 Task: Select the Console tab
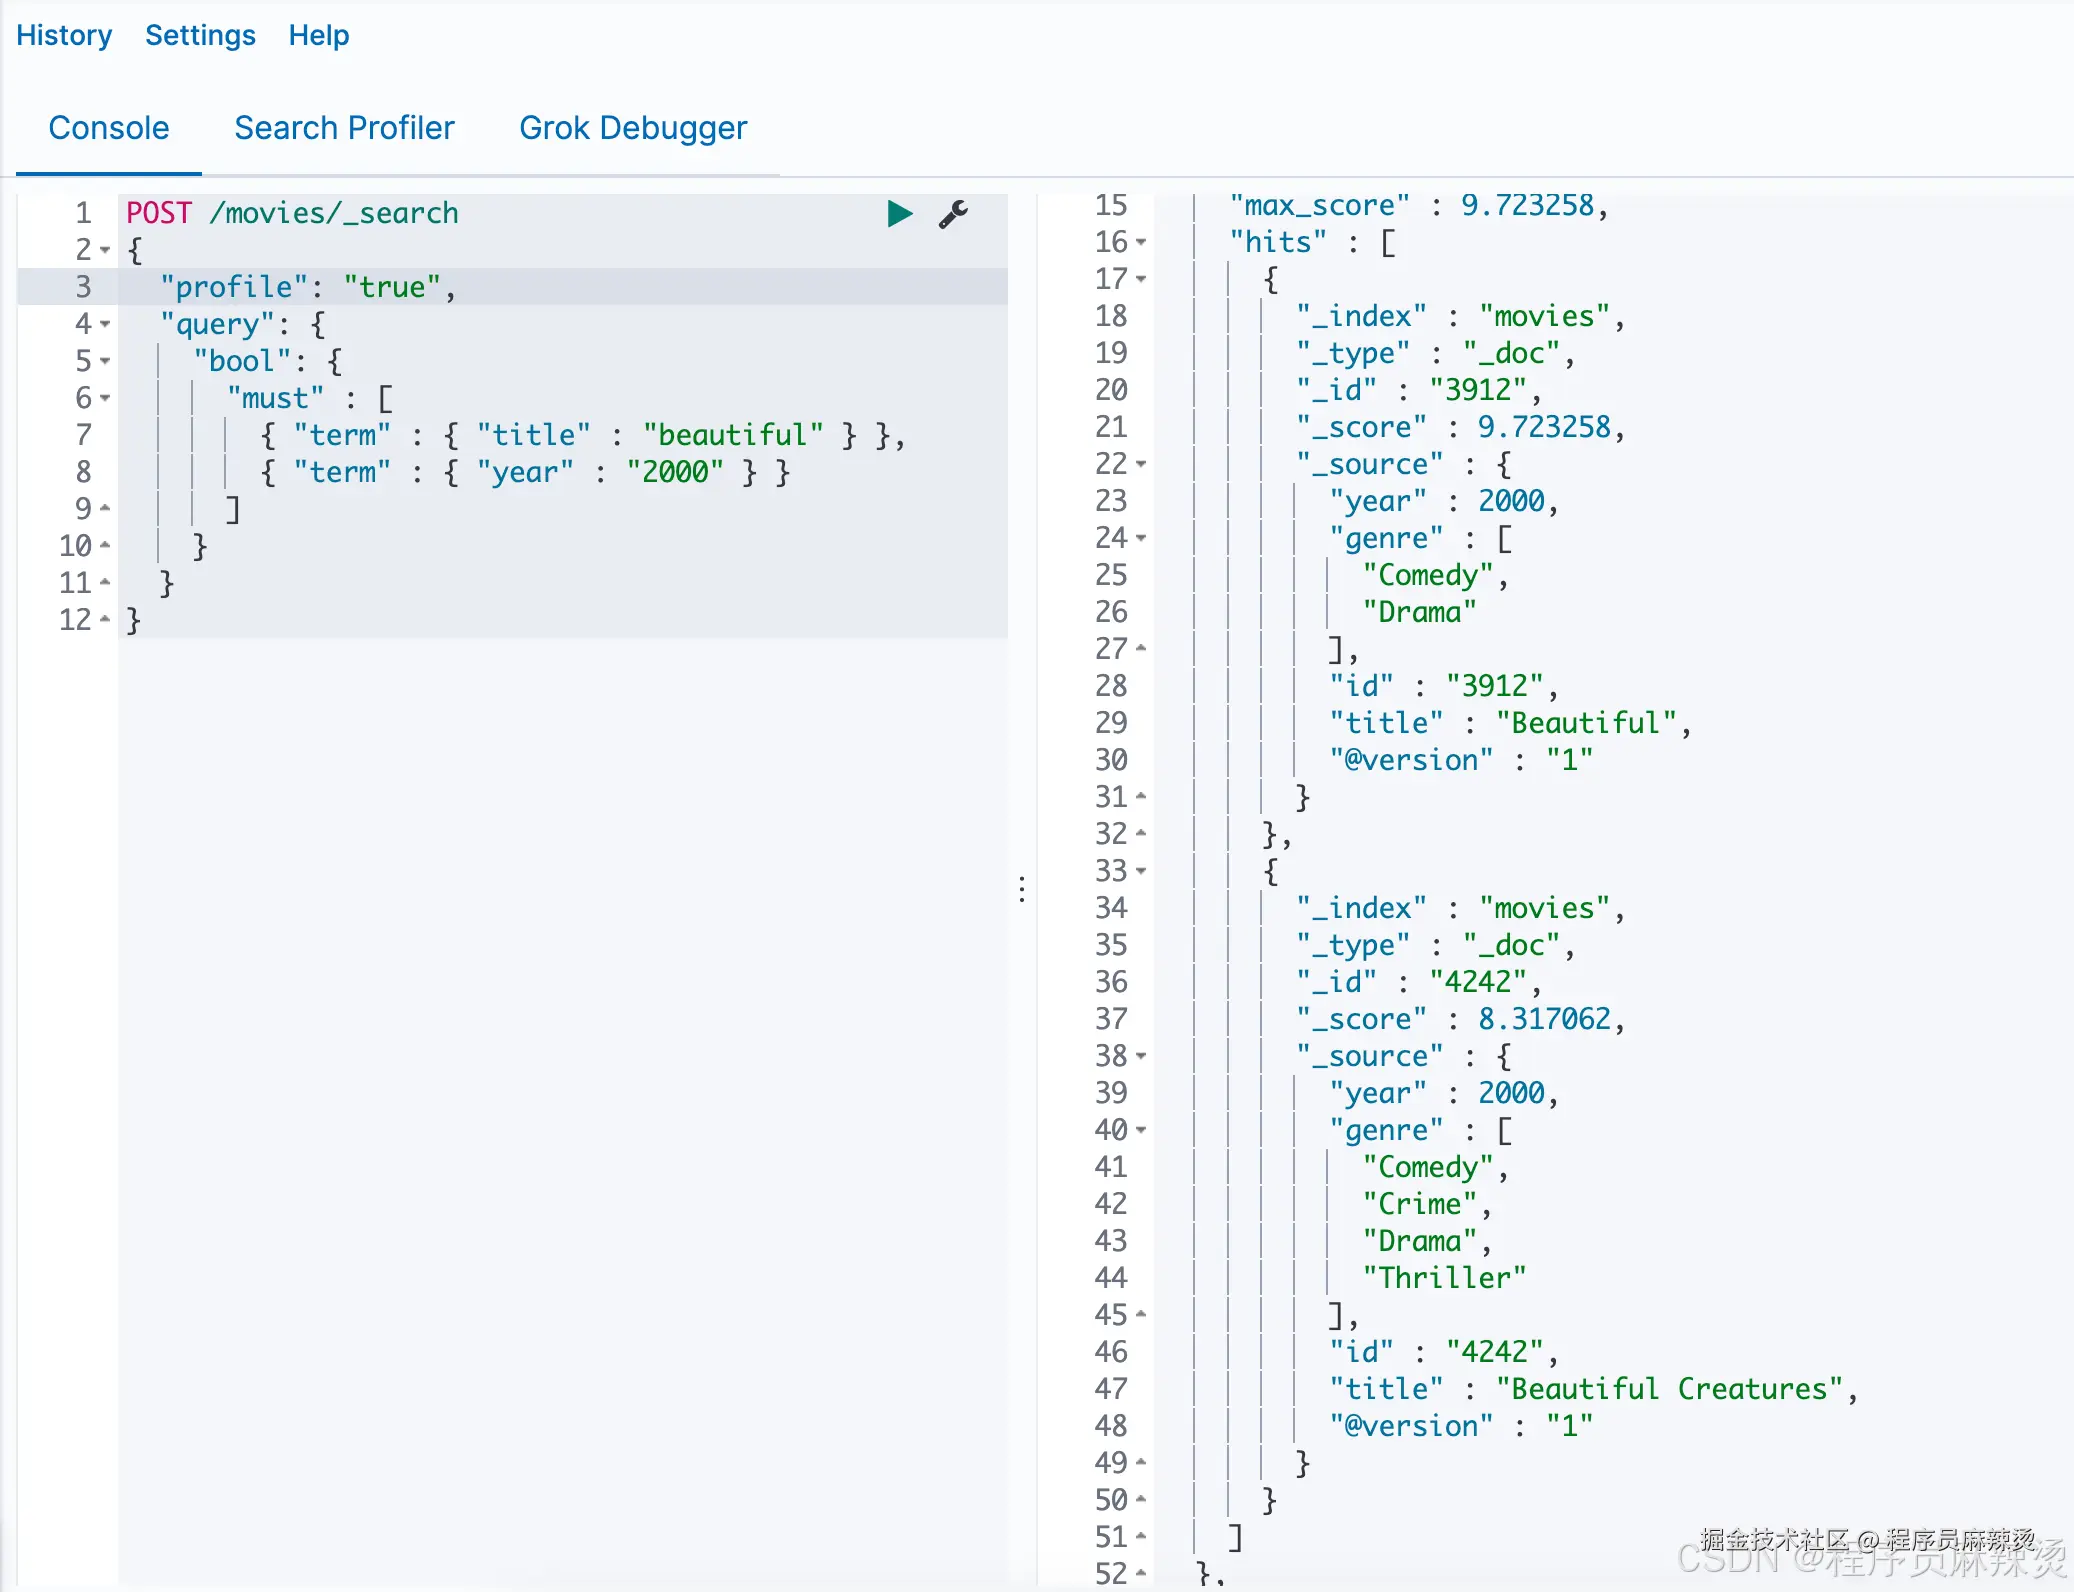(x=109, y=128)
